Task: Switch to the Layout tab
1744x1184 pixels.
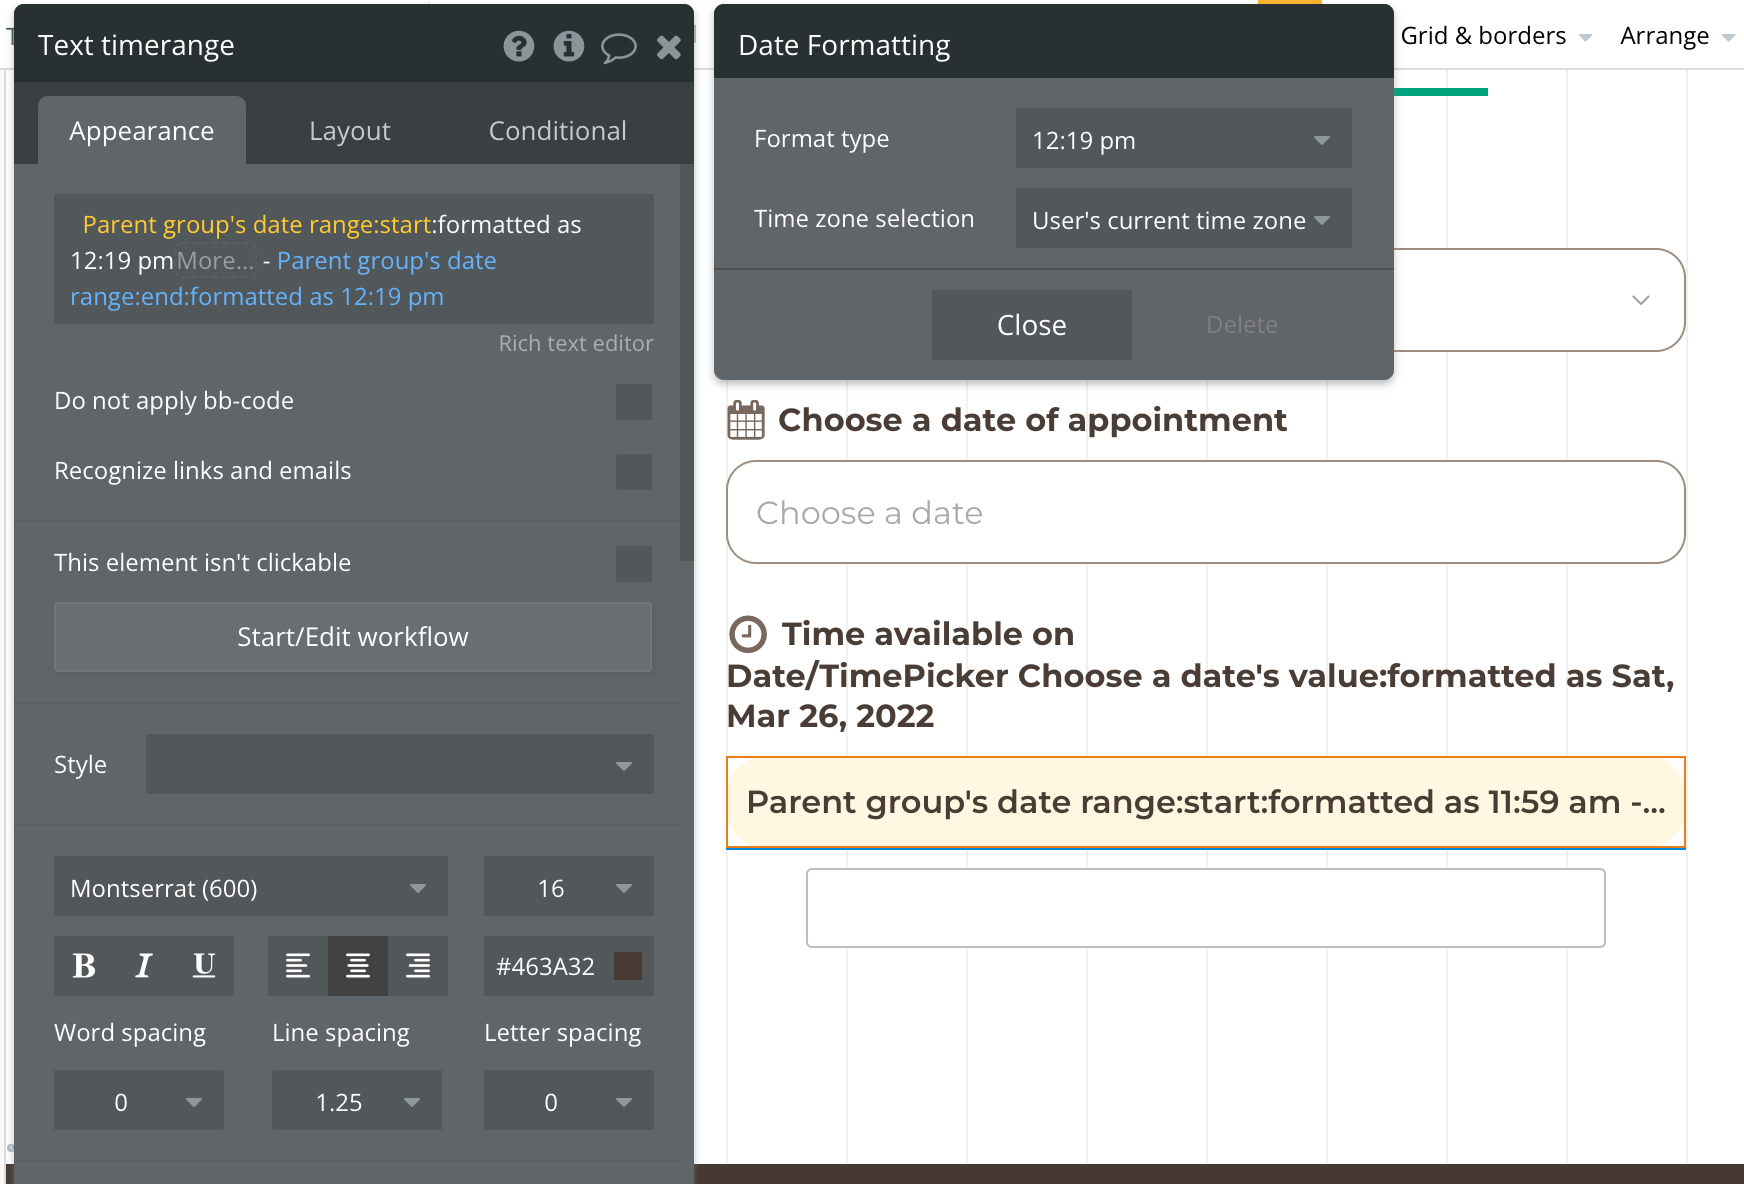Action: (x=349, y=131)
